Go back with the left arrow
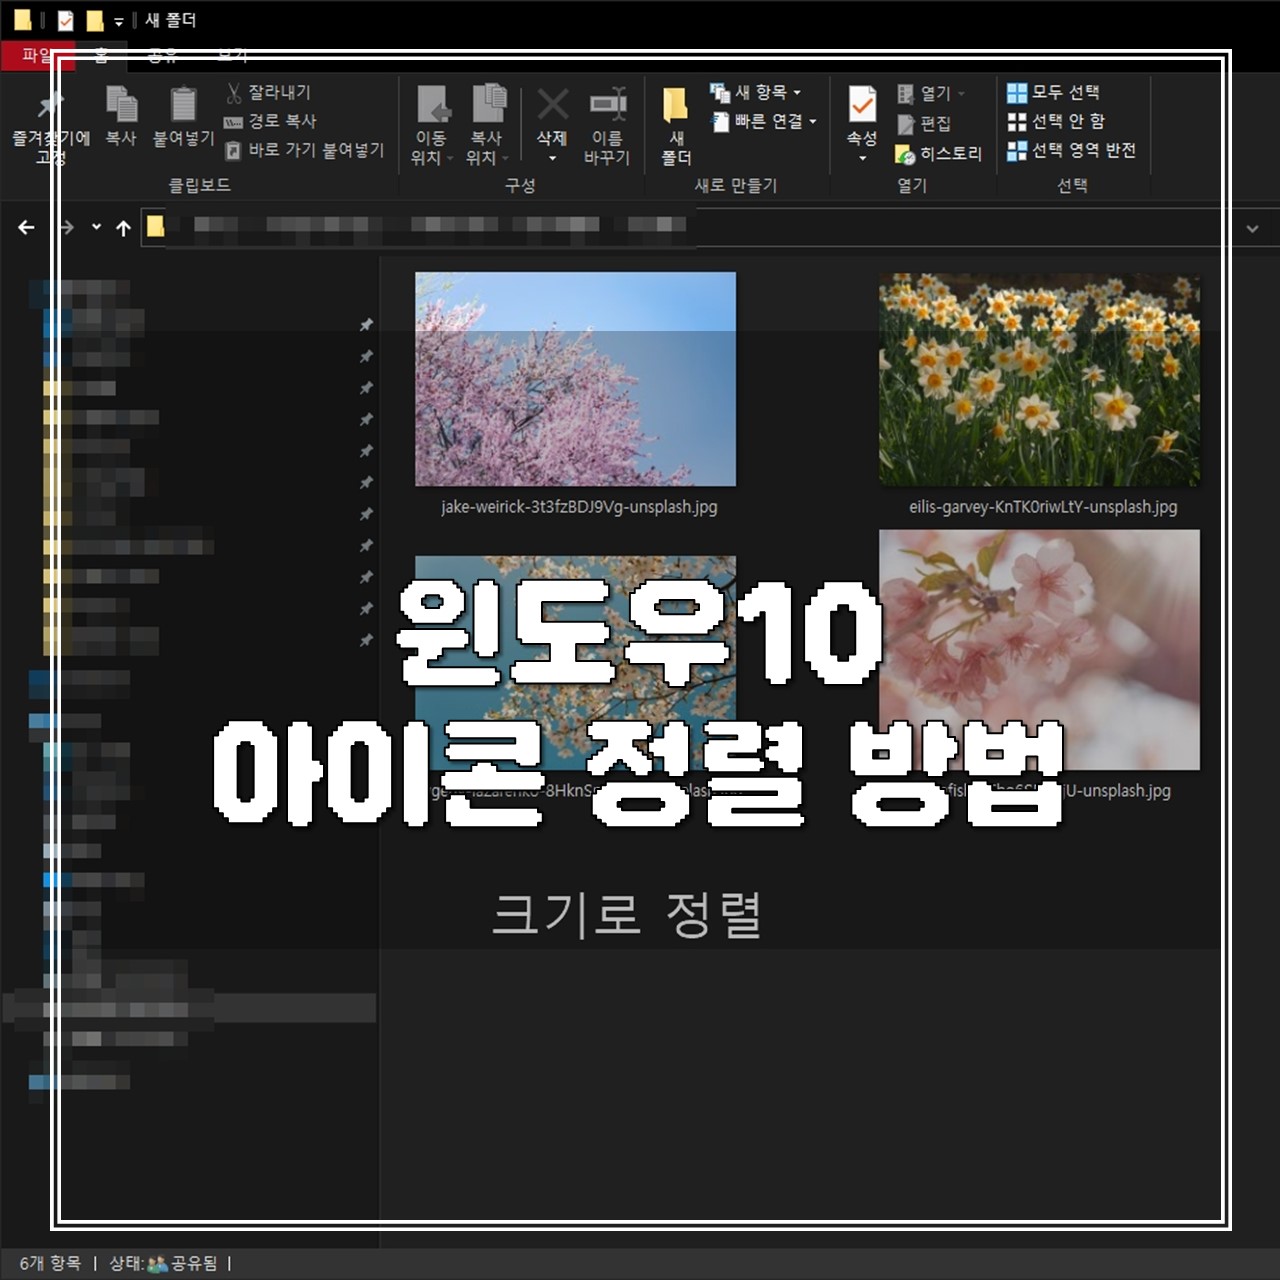1280x1280 pixels. click(26, 228)
